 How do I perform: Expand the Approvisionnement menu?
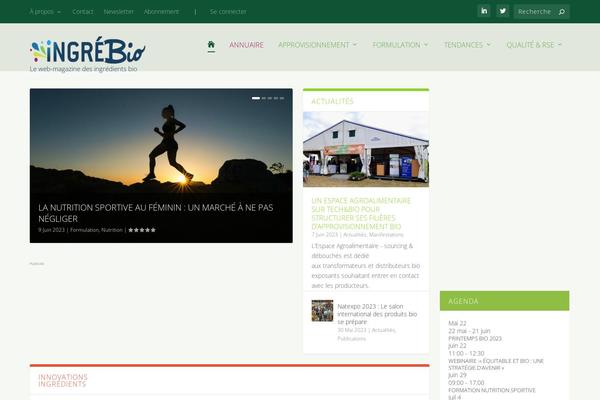click(x=317, y=45)
